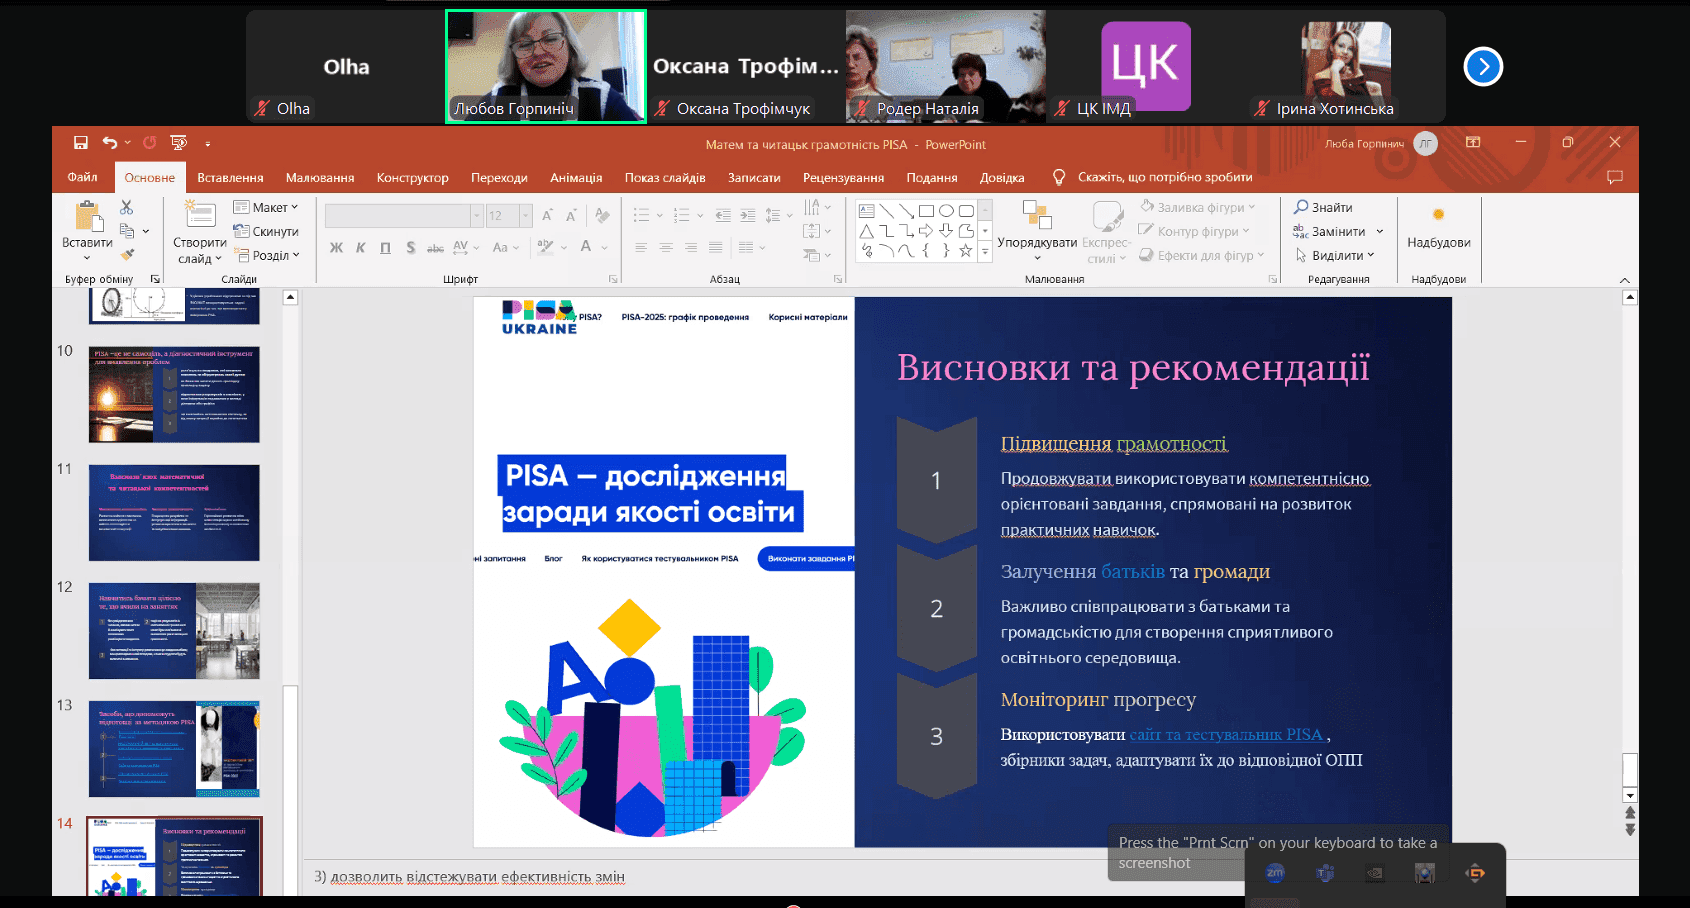
Task: Open comments icon at ribbon right
Action: (x=1614, y=177)
